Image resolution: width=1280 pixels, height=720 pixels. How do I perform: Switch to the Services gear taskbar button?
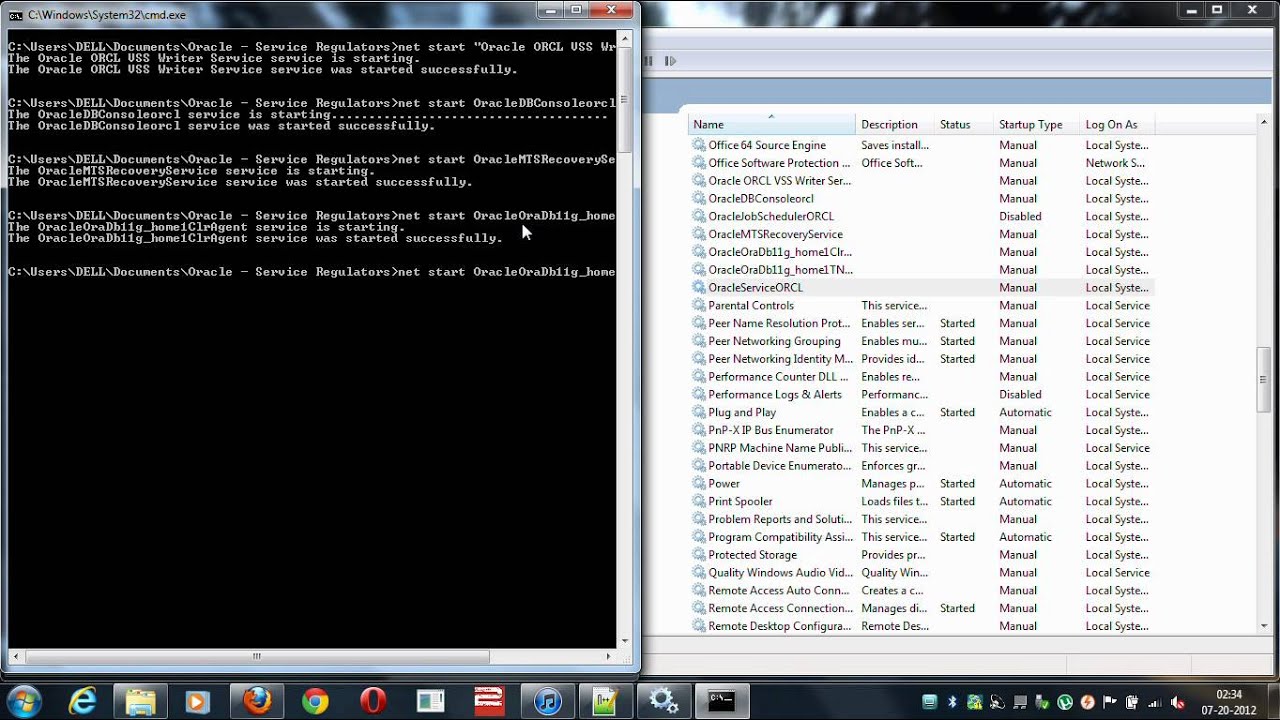point(663,701)
